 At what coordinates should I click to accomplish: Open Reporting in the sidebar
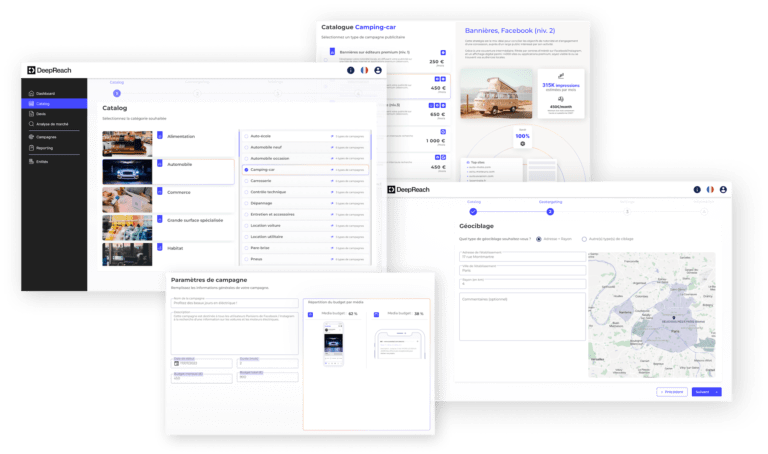point(45,147)
